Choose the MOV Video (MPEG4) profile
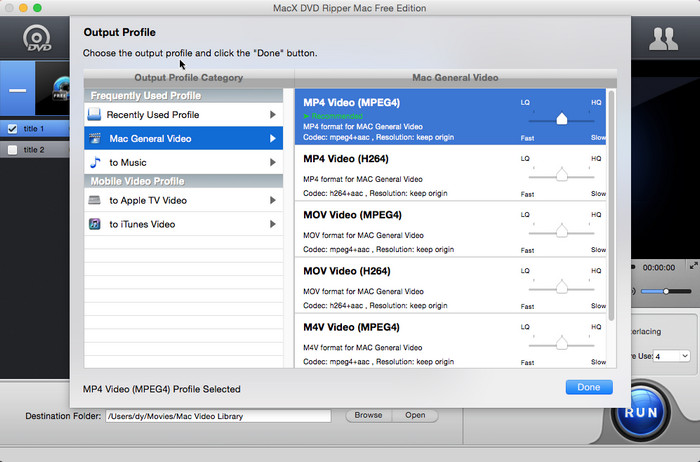 pyautogui.click(x=450, y=229)
